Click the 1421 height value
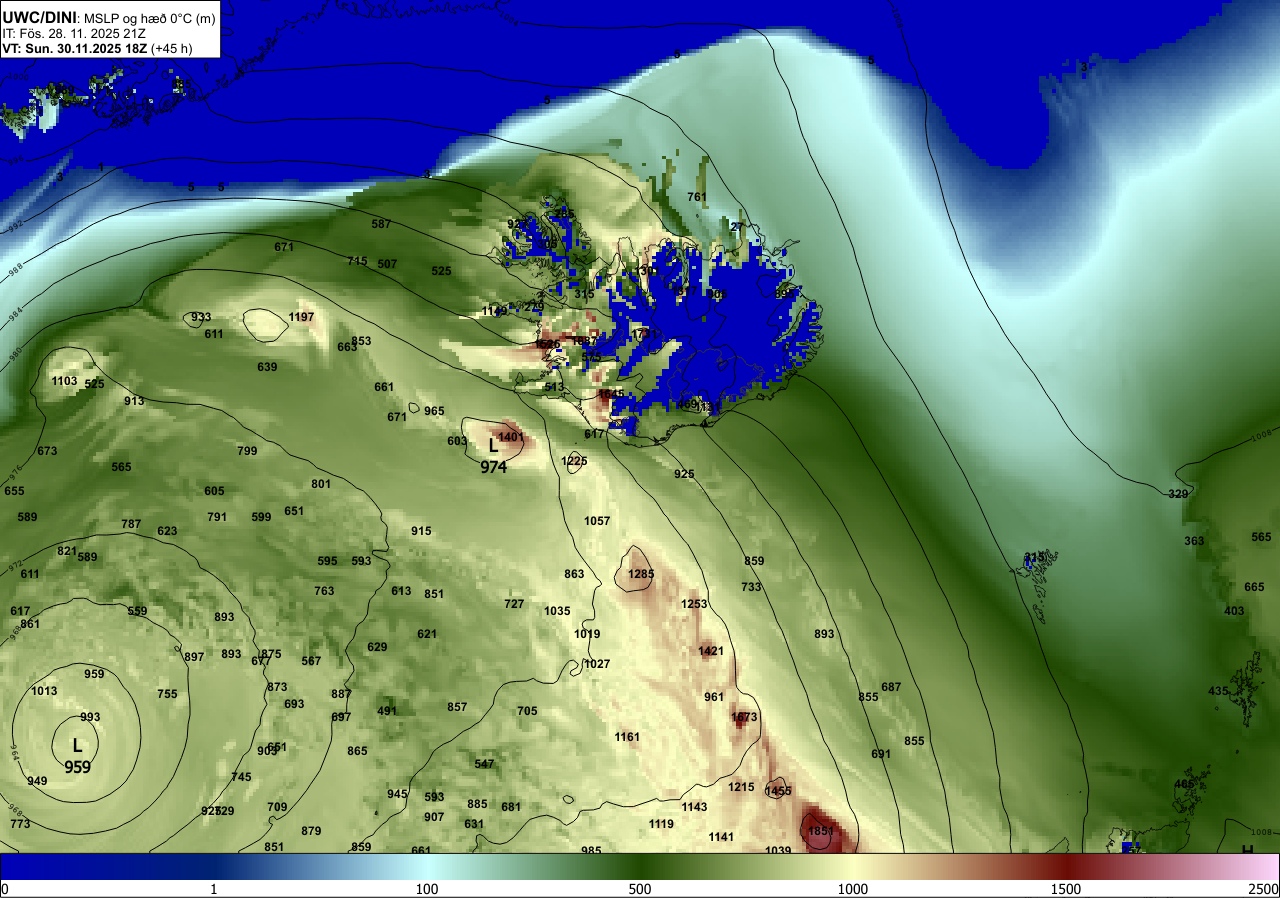Screen dimensions: 1280x898 (711, 651)
